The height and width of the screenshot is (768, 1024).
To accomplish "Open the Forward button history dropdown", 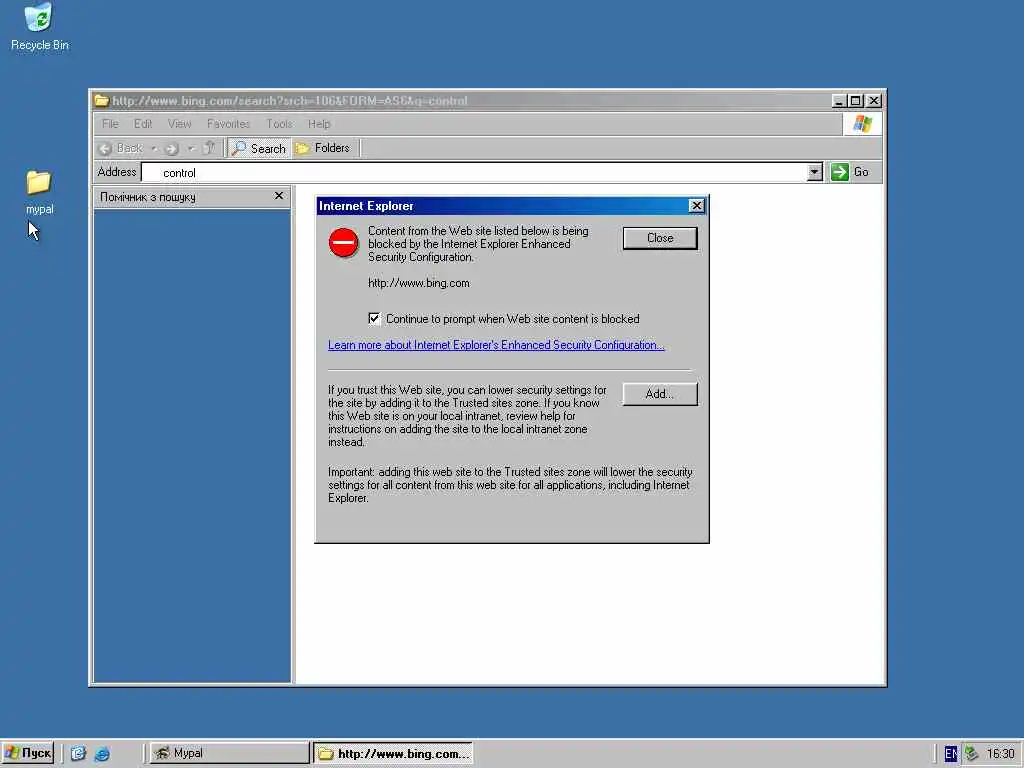I will (x=191, y=148).
